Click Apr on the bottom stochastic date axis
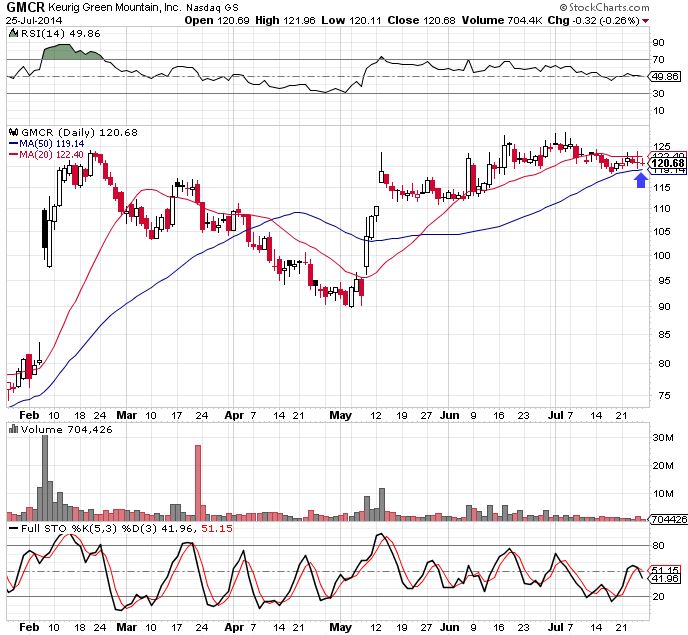This screenshot has width=688, height=635. tap(234, 627)
